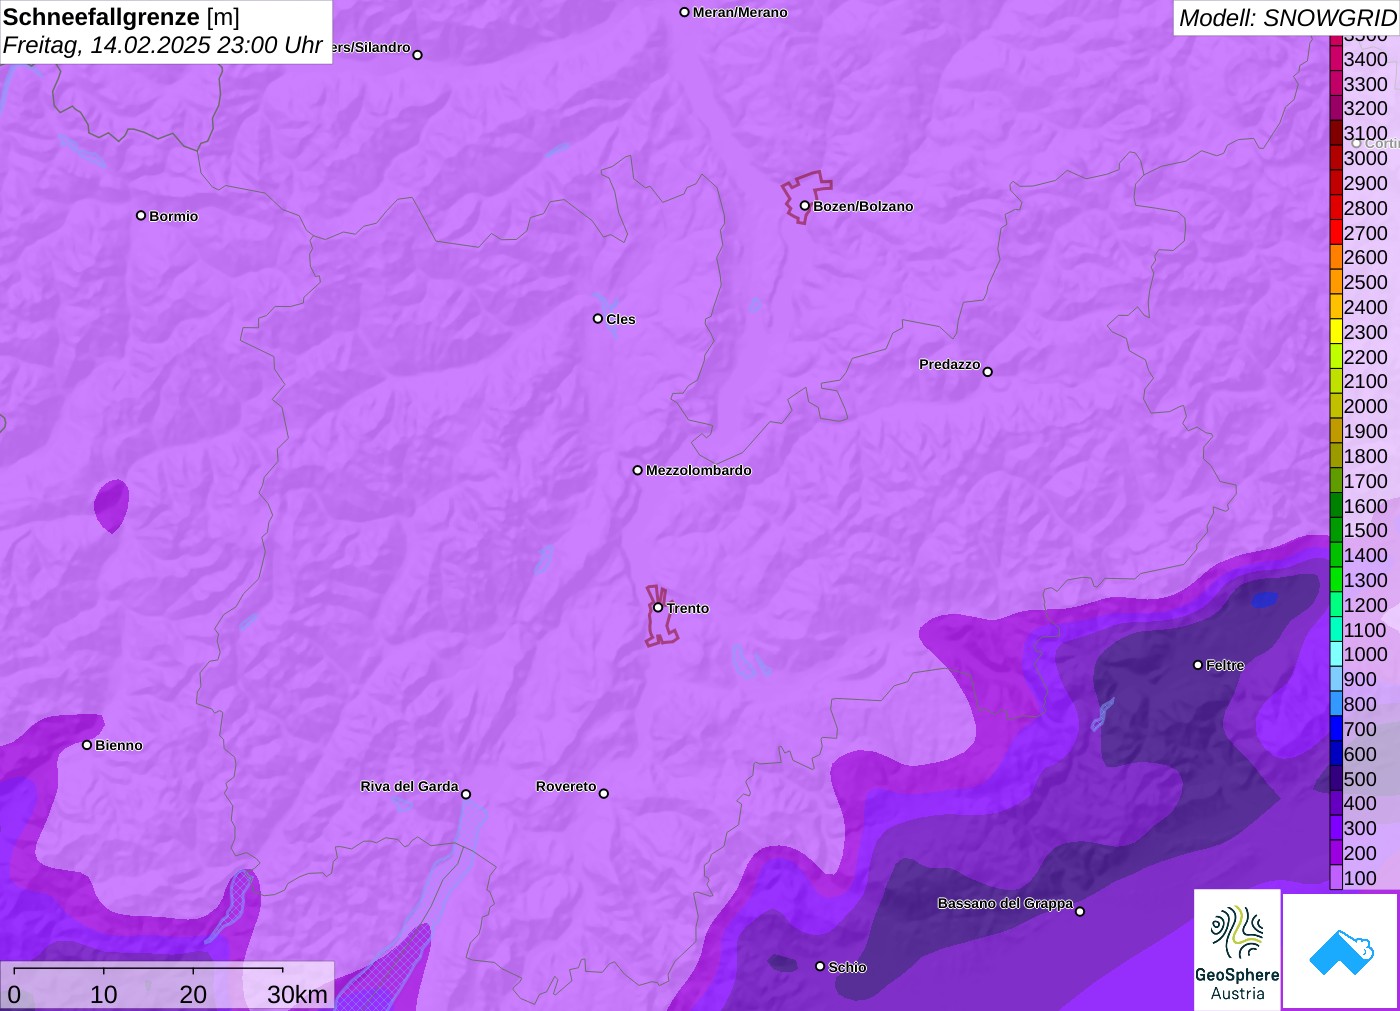Pick the 300 m legend color swatch

pyautogui.click(x=1336, y=828)
